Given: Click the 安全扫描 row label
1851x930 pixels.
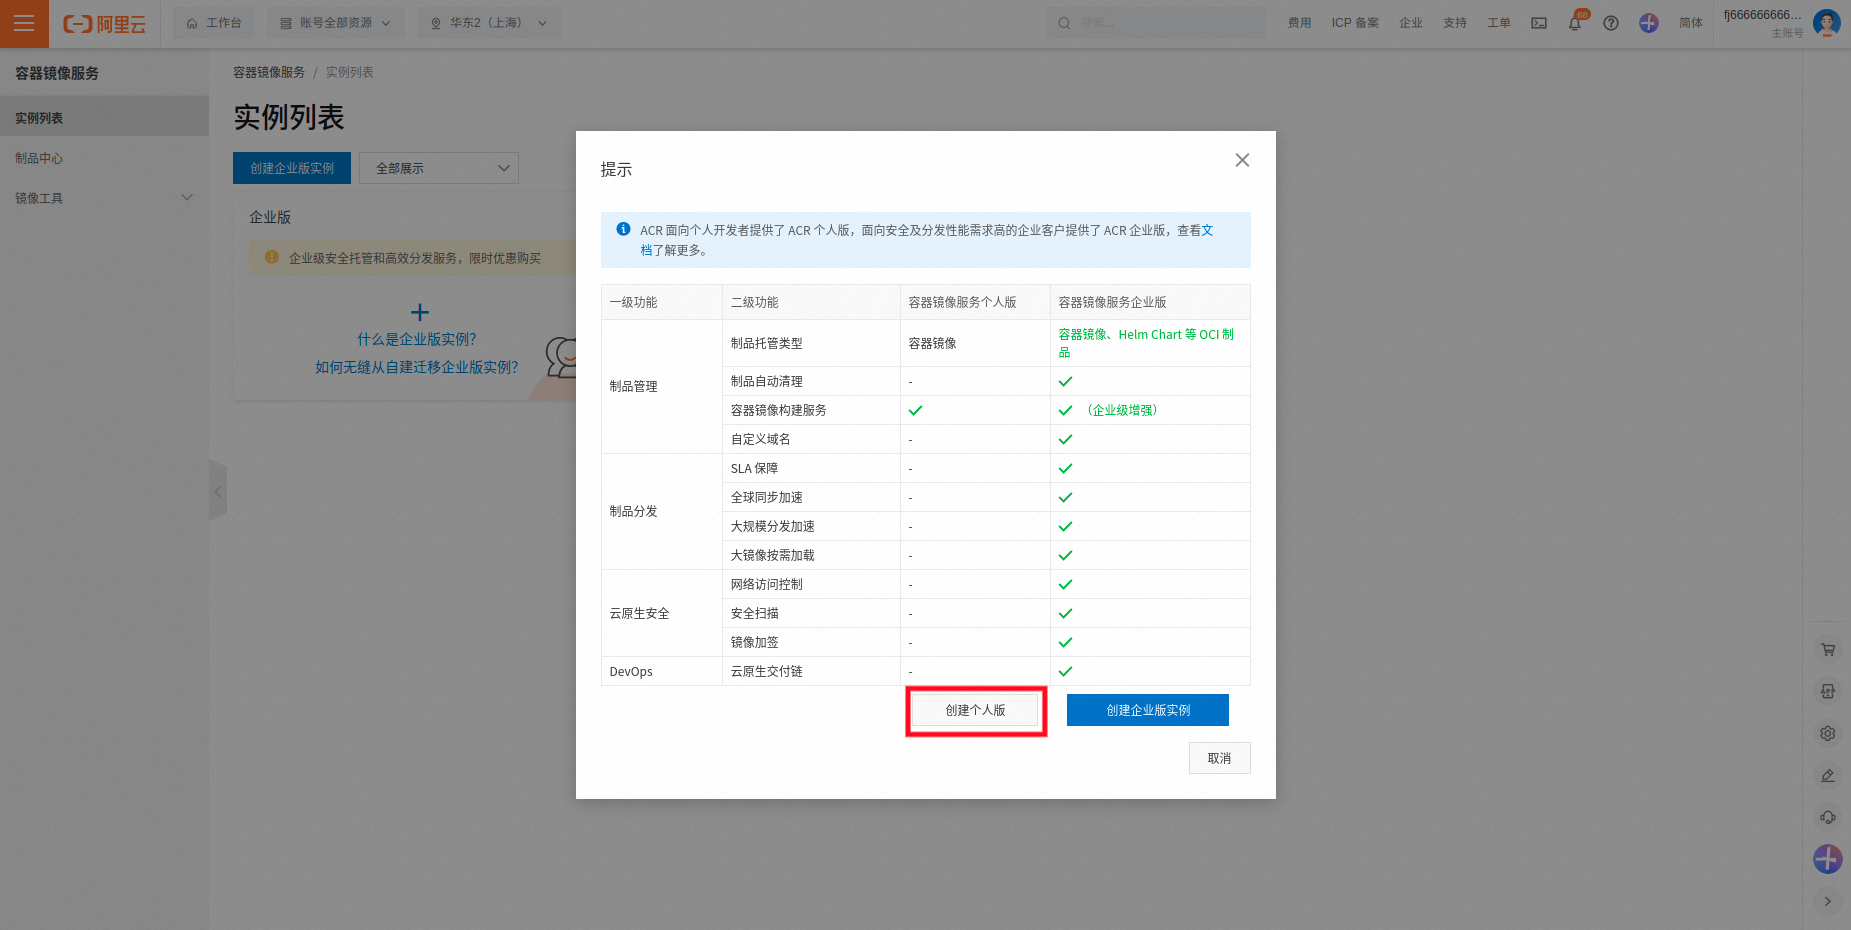Looking at the screenshot, I should (755, 613).
